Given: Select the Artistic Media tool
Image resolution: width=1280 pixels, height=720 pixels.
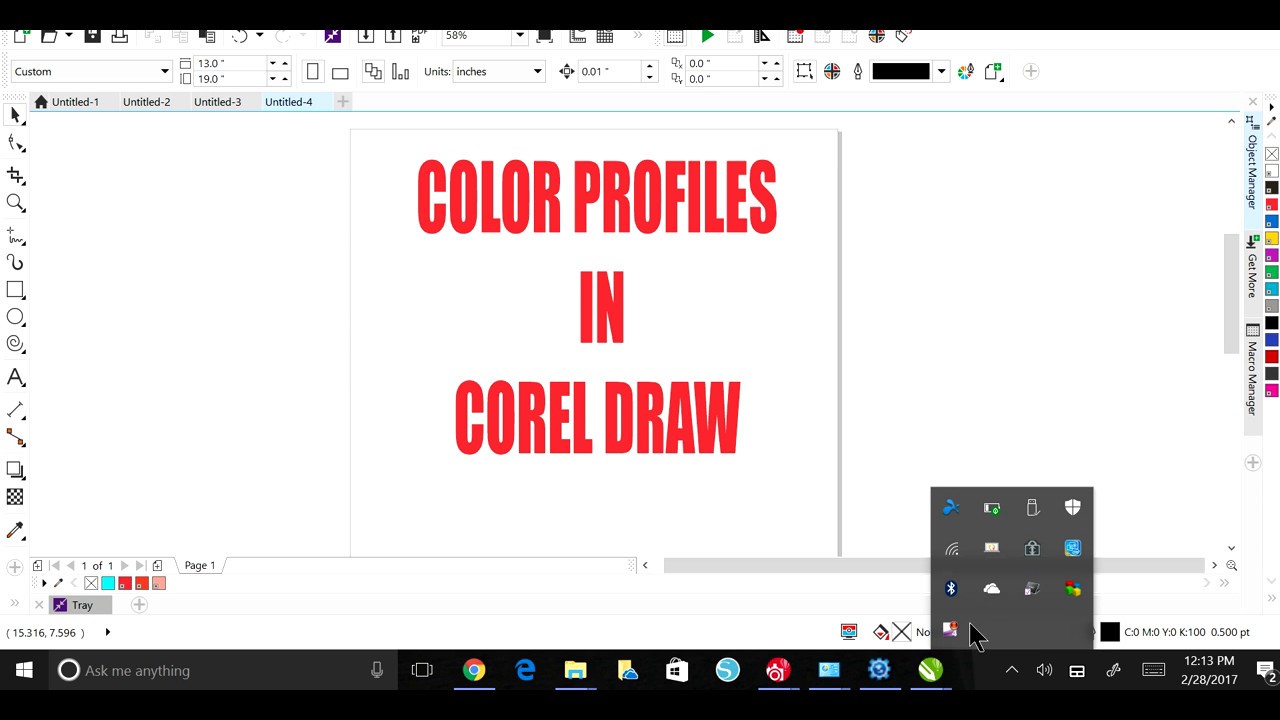Looking at the screenshot, I should pos(15,262).
